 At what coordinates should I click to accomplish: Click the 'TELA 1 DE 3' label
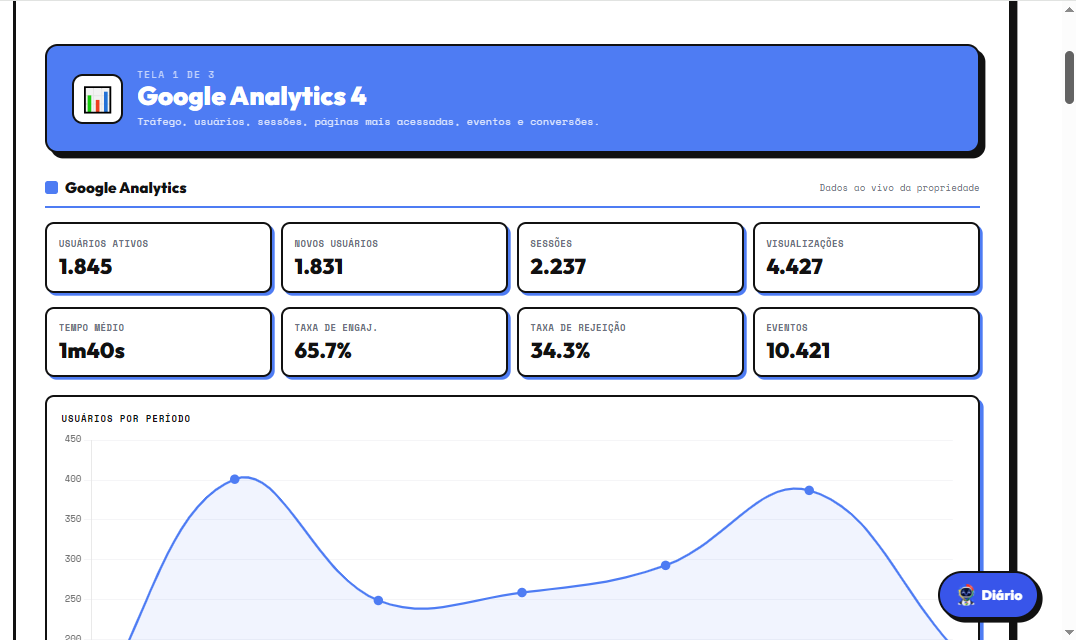(176, 75)
